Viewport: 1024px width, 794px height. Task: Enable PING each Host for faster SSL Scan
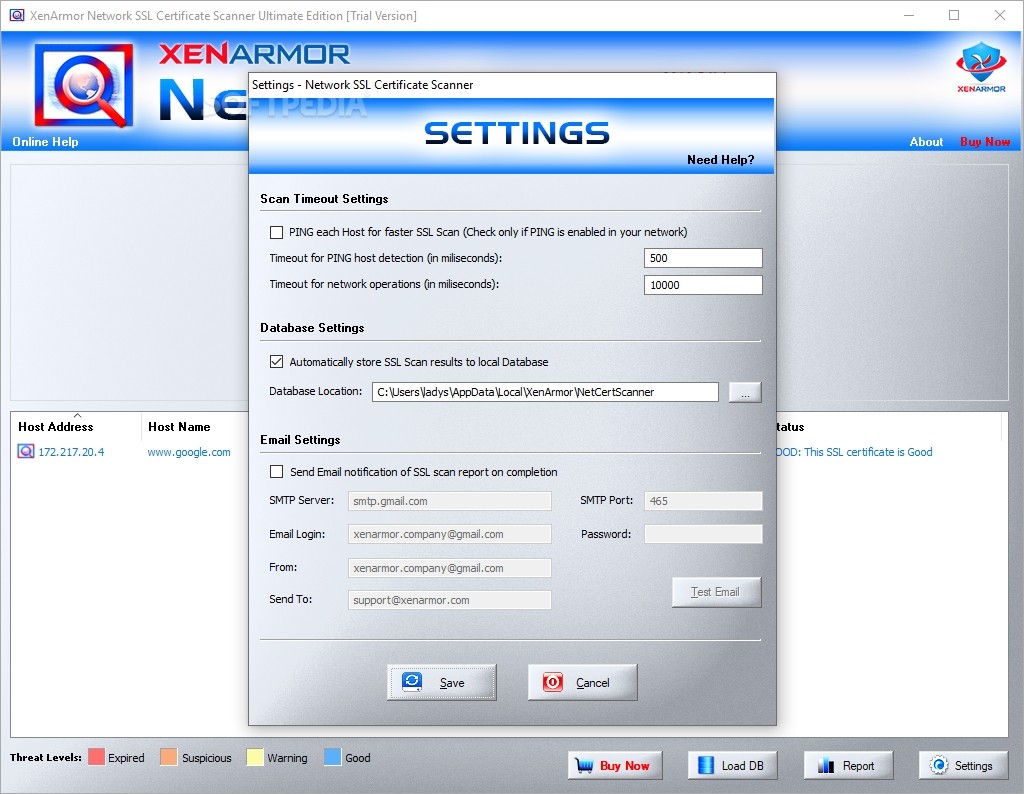(276, 232)
